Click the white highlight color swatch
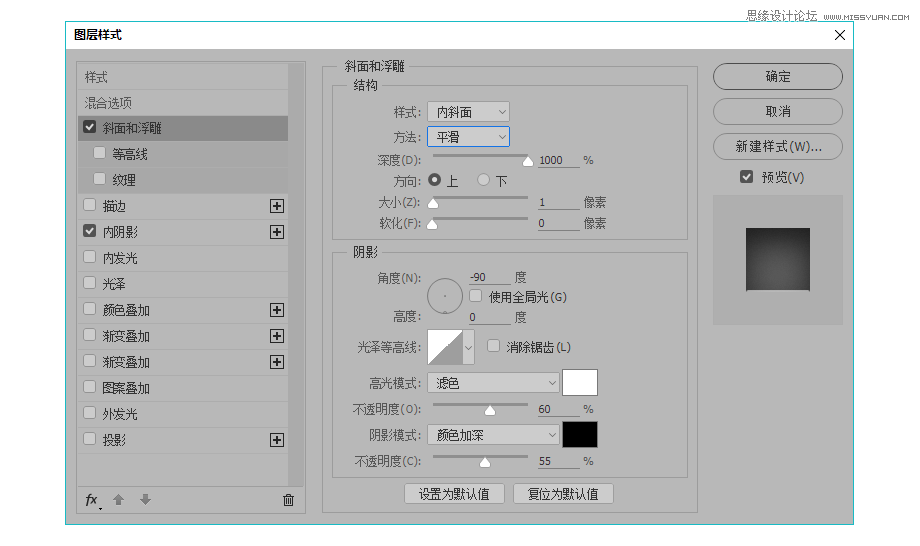920x546 pixels. pos(580,382)
